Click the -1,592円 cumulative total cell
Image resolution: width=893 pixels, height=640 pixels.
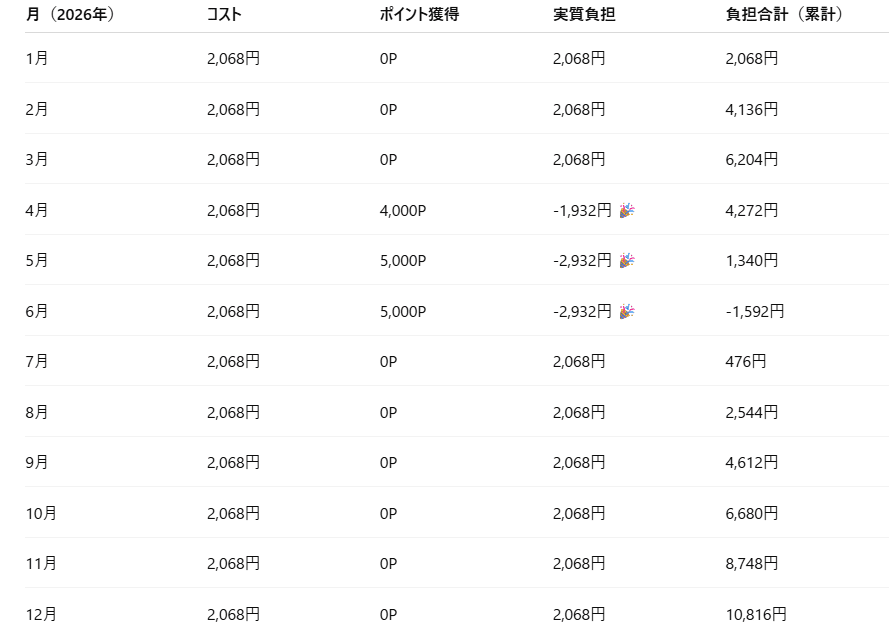point(755,311)
